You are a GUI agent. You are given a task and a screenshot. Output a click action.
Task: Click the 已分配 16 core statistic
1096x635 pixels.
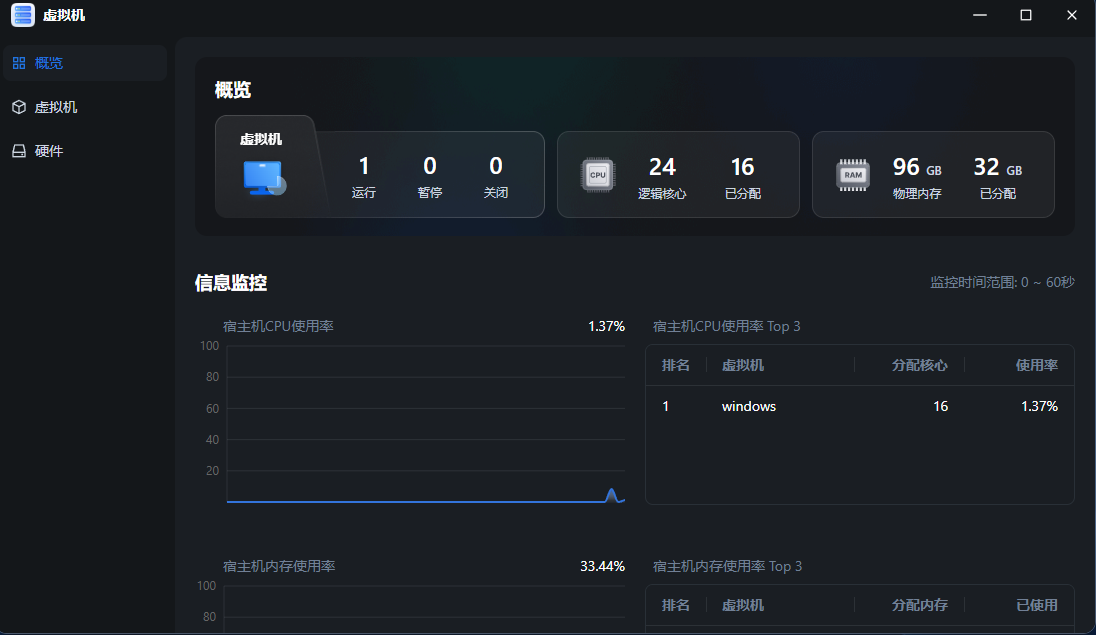(745, 175)
